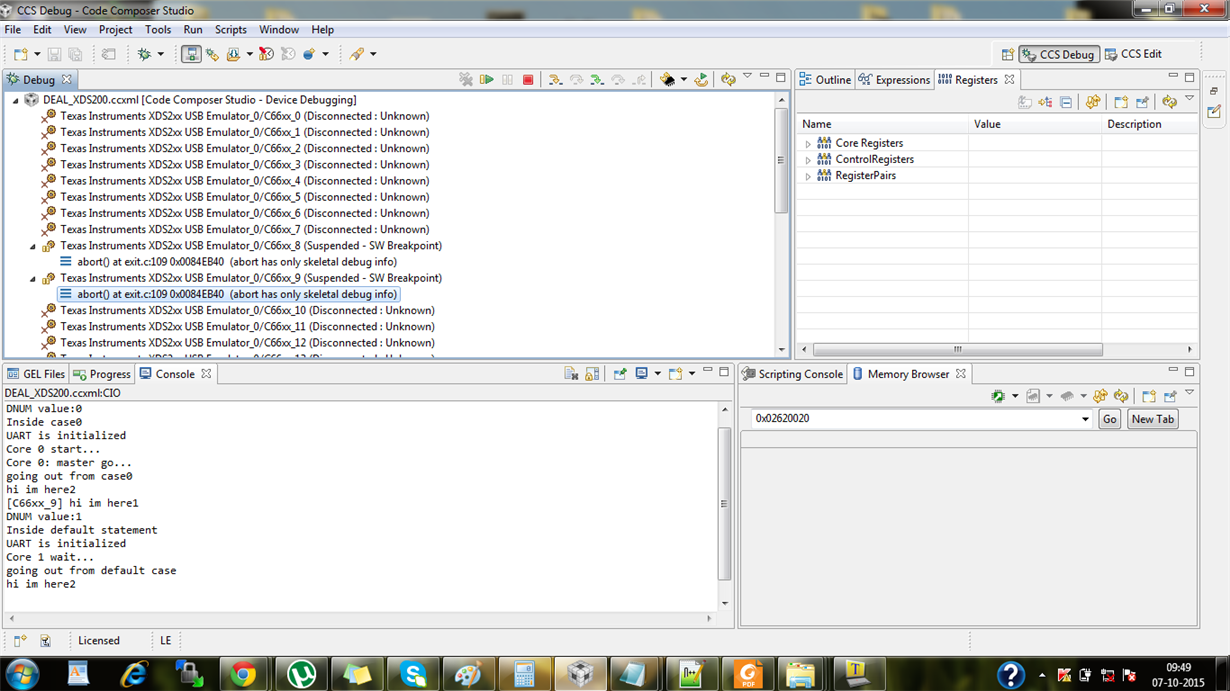This screenshot has height=691, width=1230.
Task: Close the Registers tab
Action: point(1009,80)
